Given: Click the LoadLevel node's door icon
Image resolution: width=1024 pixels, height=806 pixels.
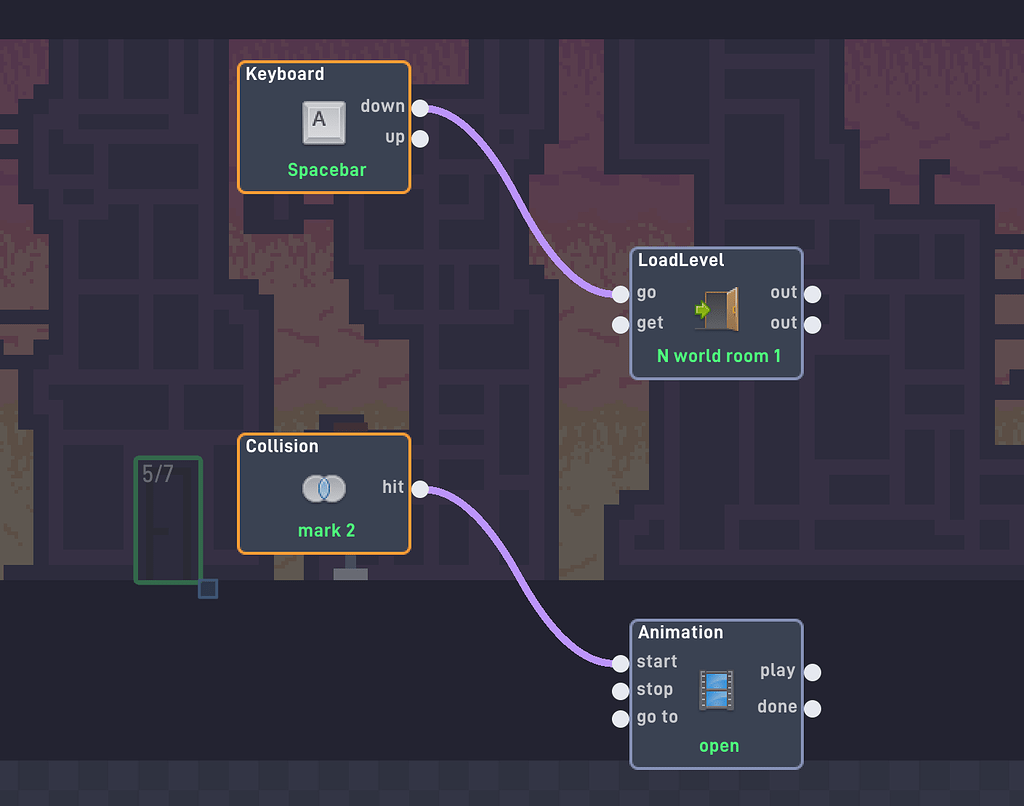Looking at the screenshot, I should pyautogui.click(x=717, y=309).
